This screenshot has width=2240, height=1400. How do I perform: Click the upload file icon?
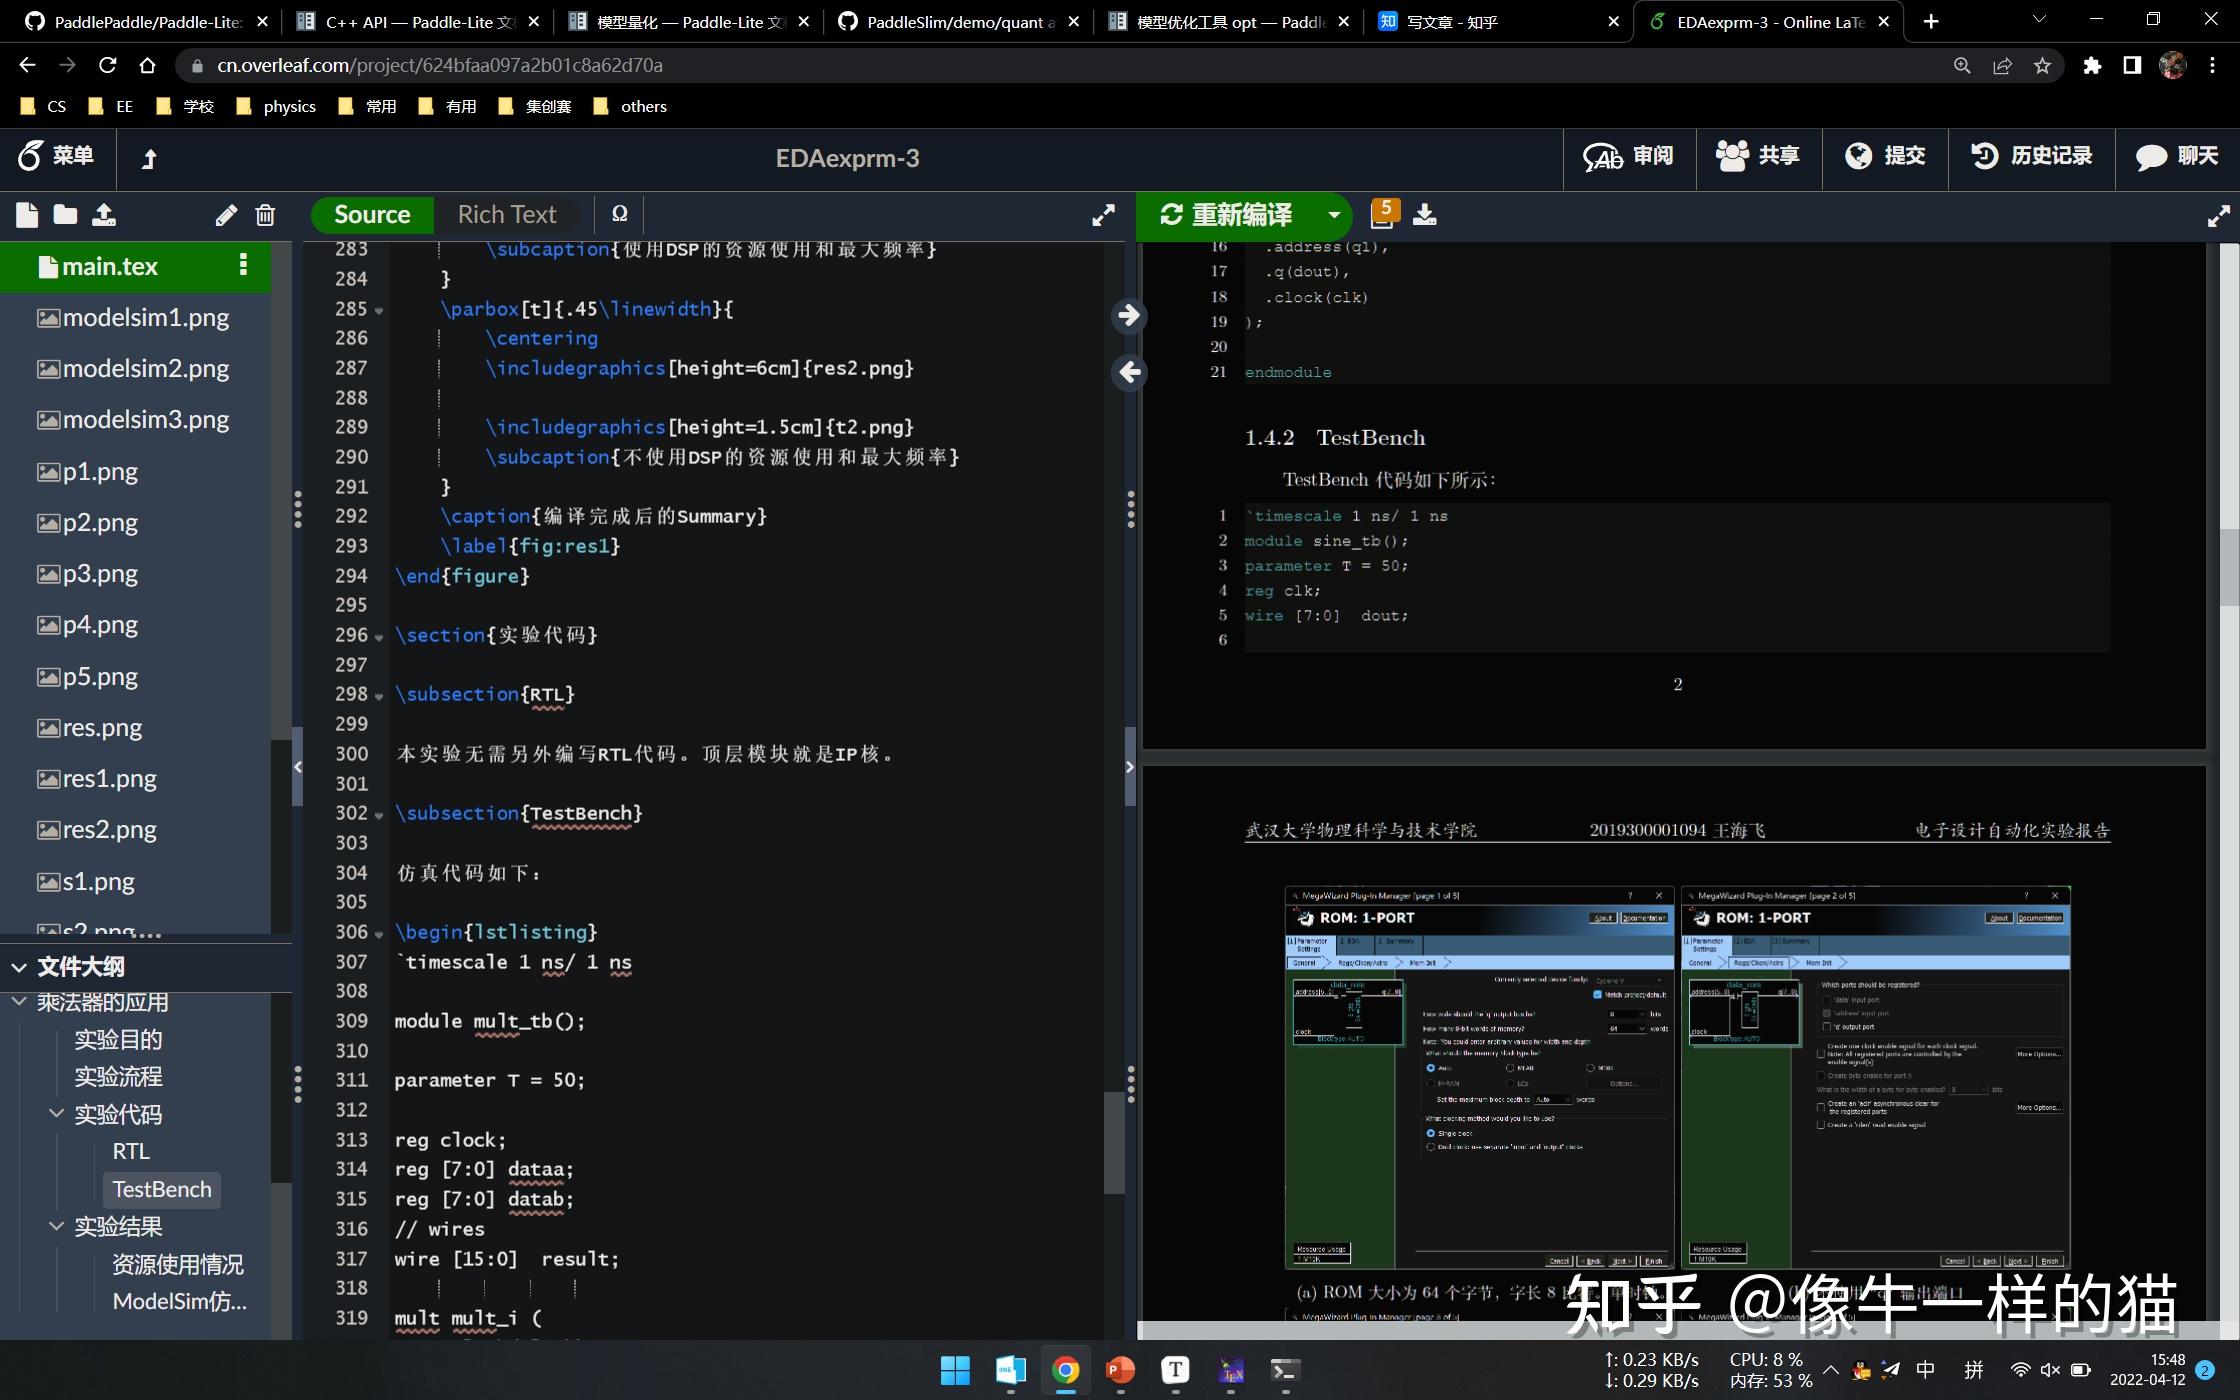pos(104,215)
